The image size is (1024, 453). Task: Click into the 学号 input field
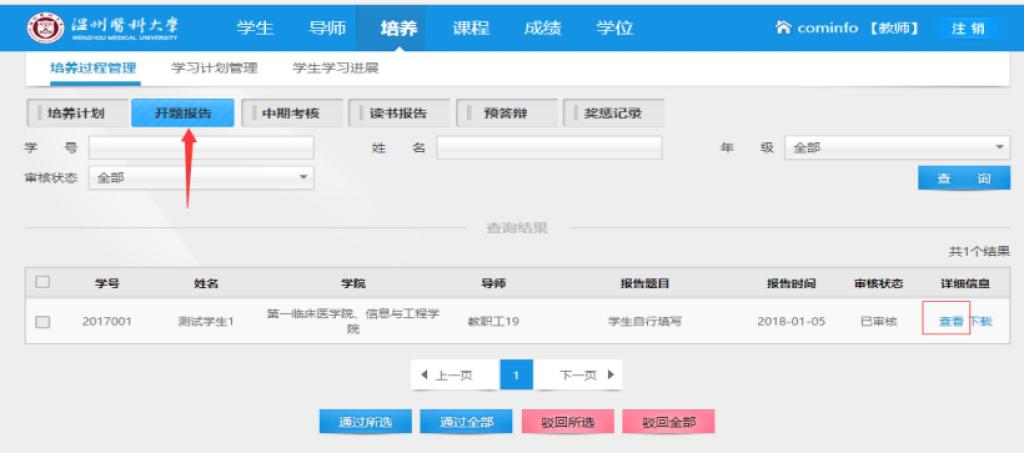[x=201, y=148]
